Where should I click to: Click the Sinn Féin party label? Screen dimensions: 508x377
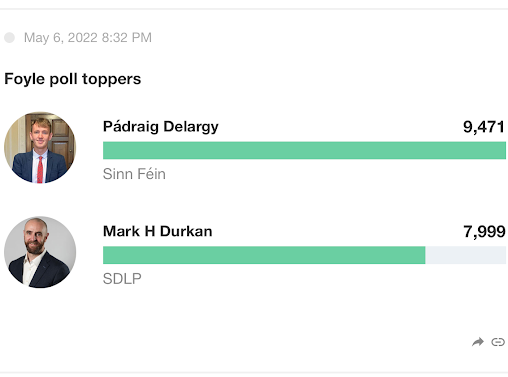click(134, 174)
